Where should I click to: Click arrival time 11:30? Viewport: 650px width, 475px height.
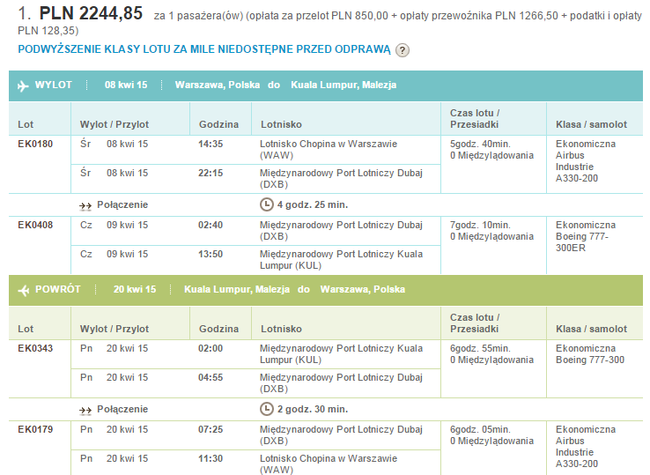coord(211,458)
